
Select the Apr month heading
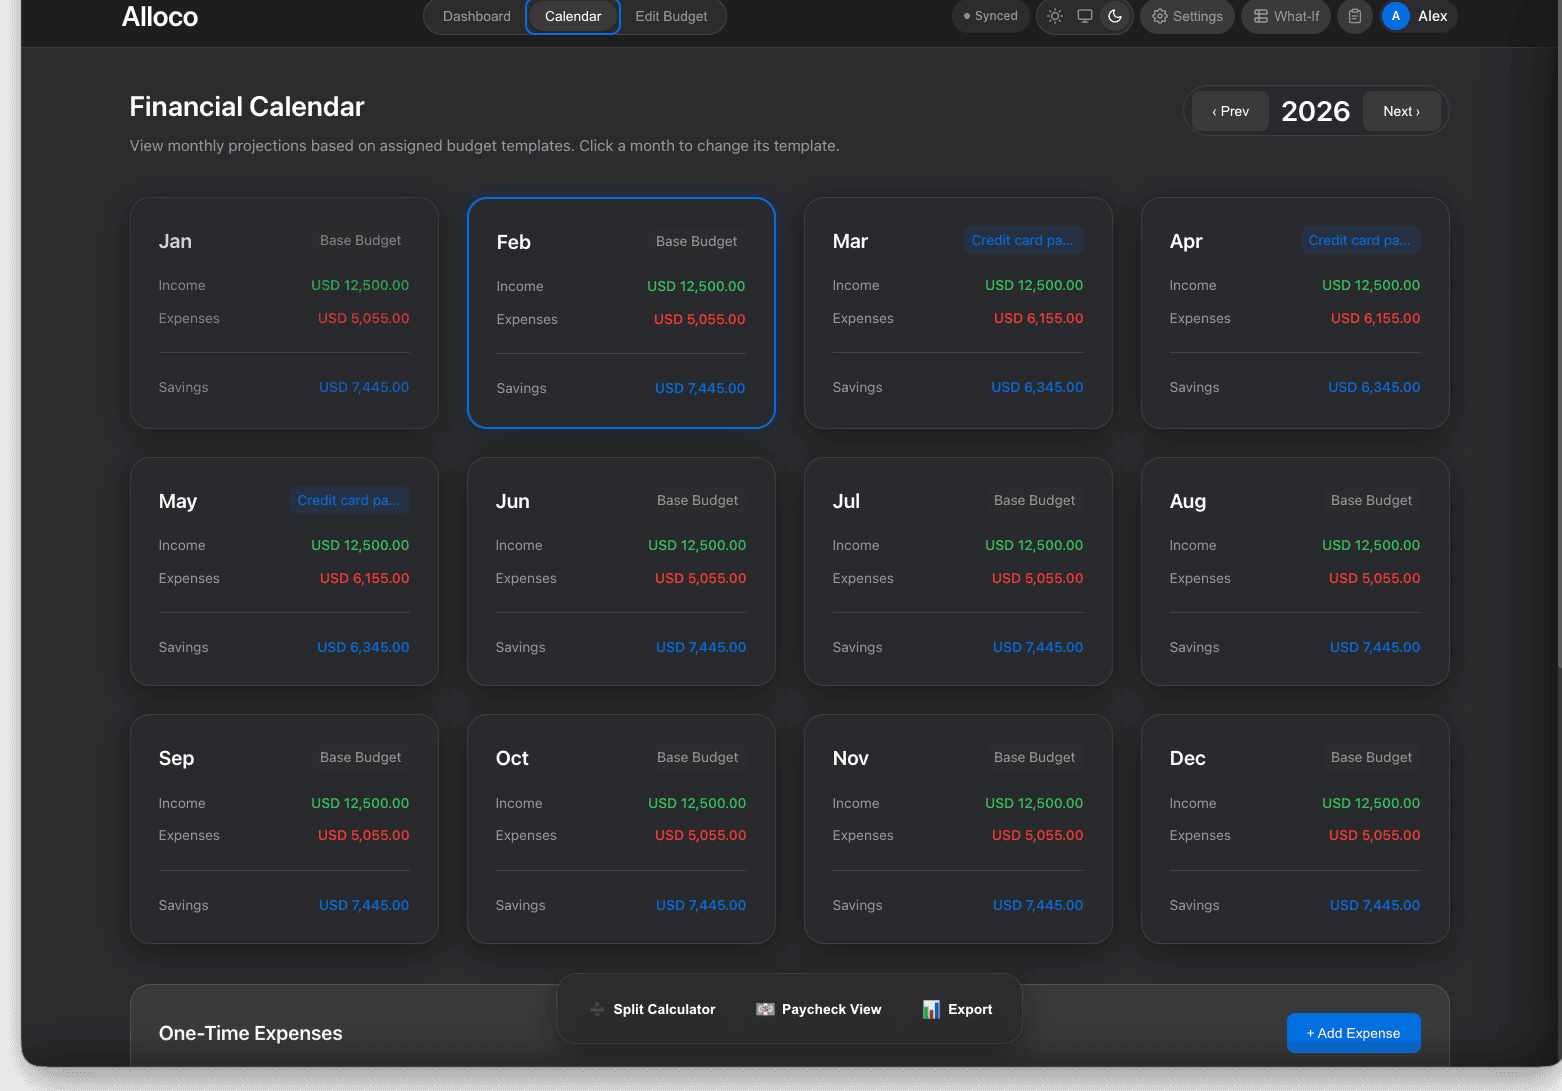tap(1186, 241)
